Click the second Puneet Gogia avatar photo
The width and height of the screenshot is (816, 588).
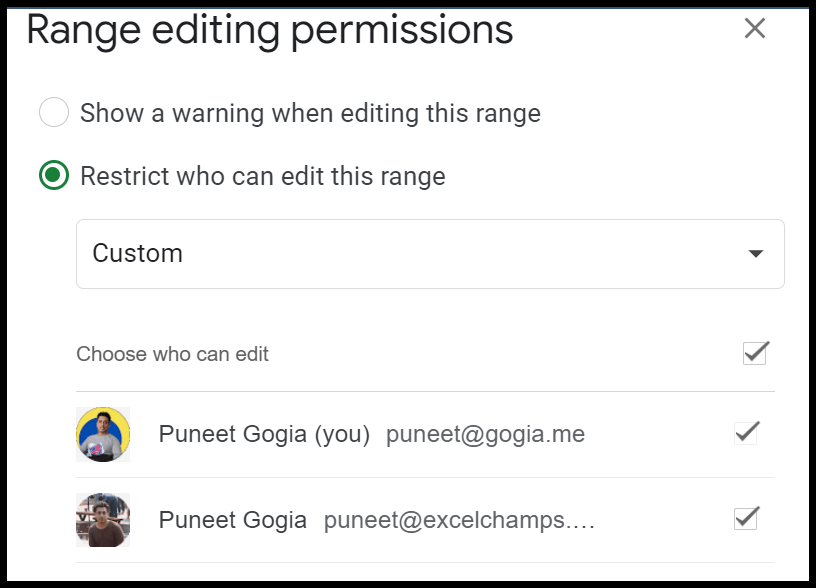tap(103, 520)
